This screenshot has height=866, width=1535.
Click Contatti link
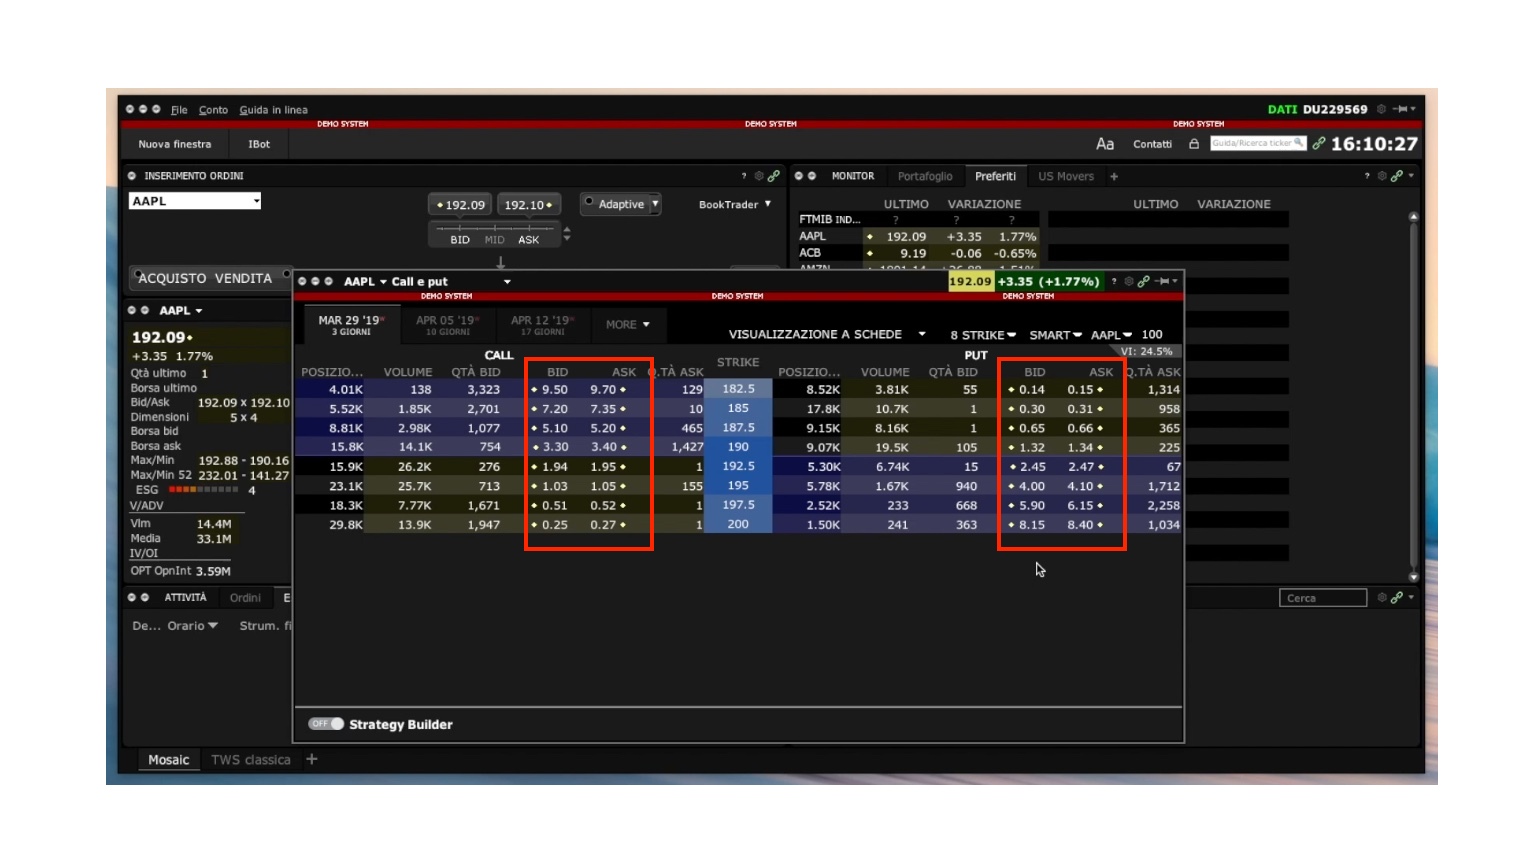tap(1152, 144)
